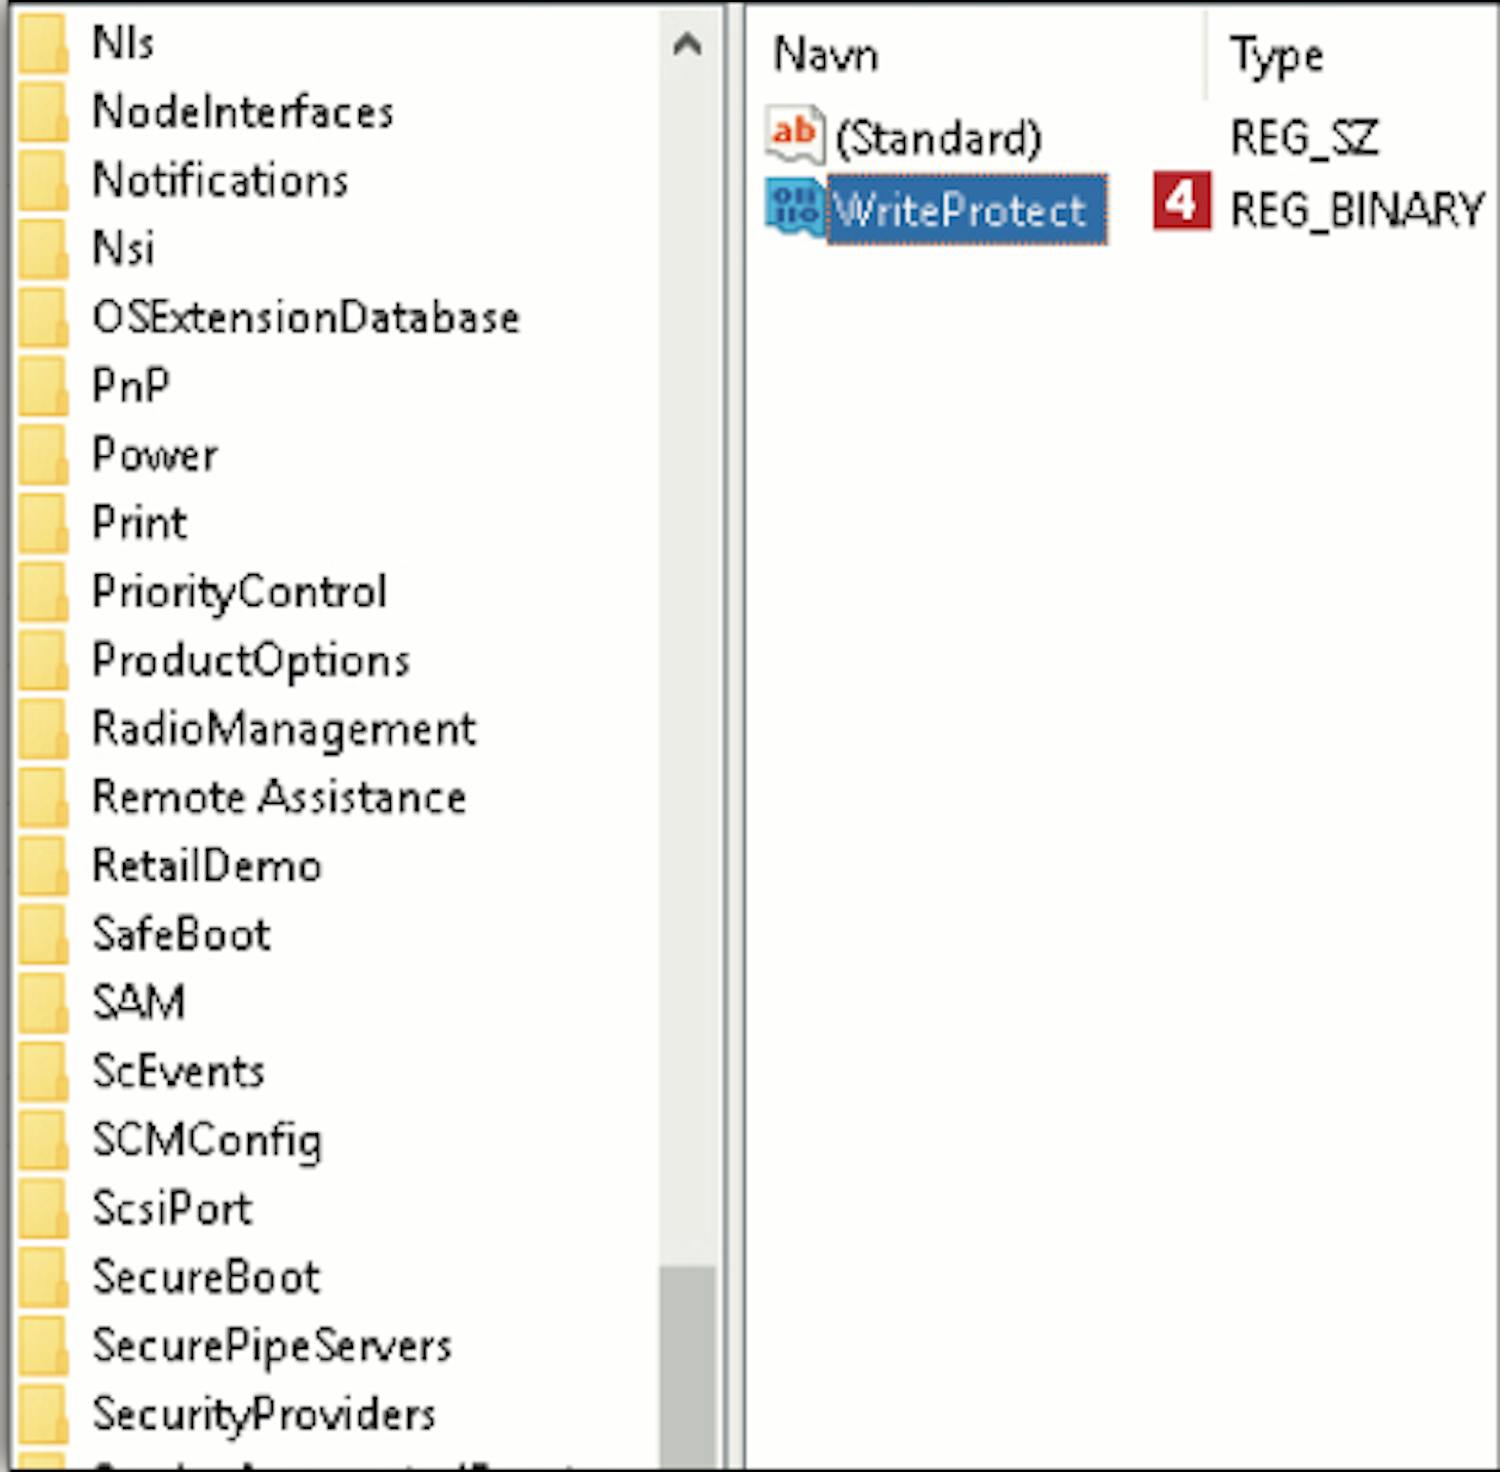Viewport: 1500px width, 1472px height.
Task: Select the WriteProtect value name
Action: [966, 210]
